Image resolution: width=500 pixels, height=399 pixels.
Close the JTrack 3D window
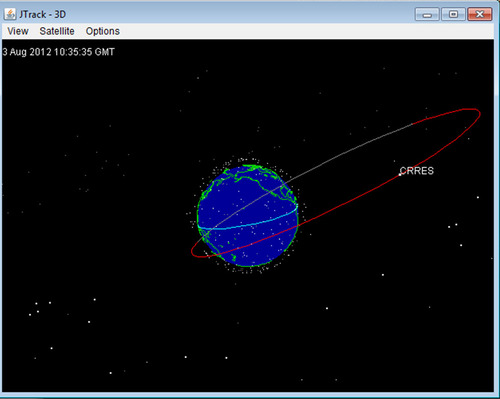pyautogui.click(x=480, y=15)
